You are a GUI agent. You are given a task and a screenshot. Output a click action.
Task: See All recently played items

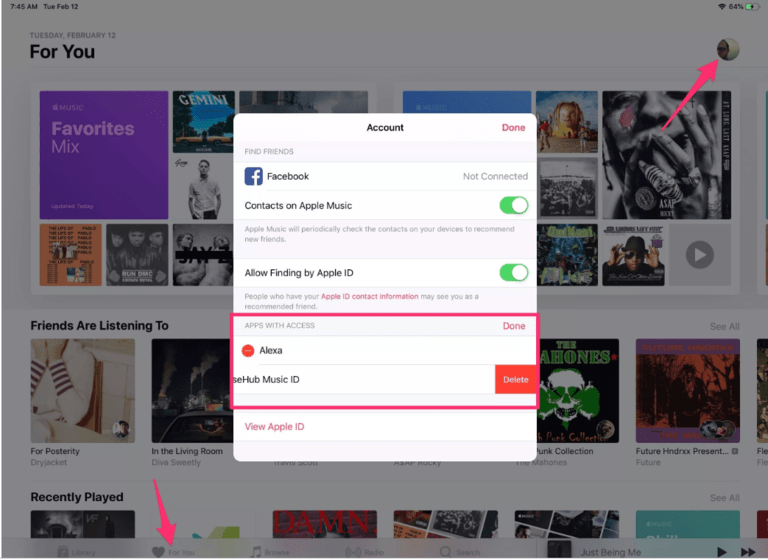click(724, 498)
